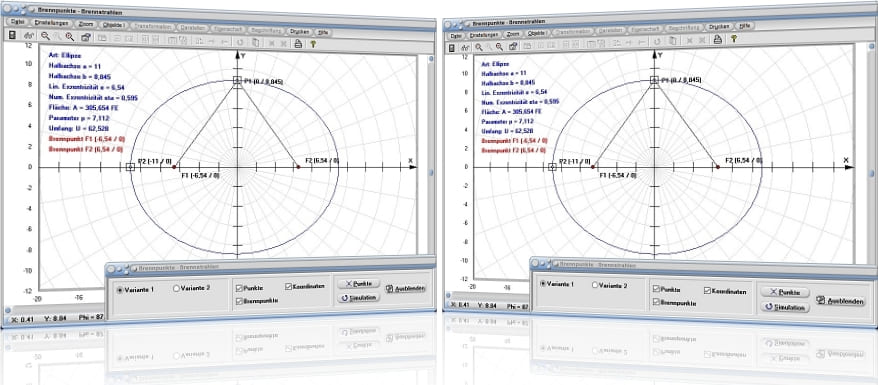Click printer icon in right window toolbar
Image resolution: width=878 pixels, height=385 pixels.
[717, 39]
